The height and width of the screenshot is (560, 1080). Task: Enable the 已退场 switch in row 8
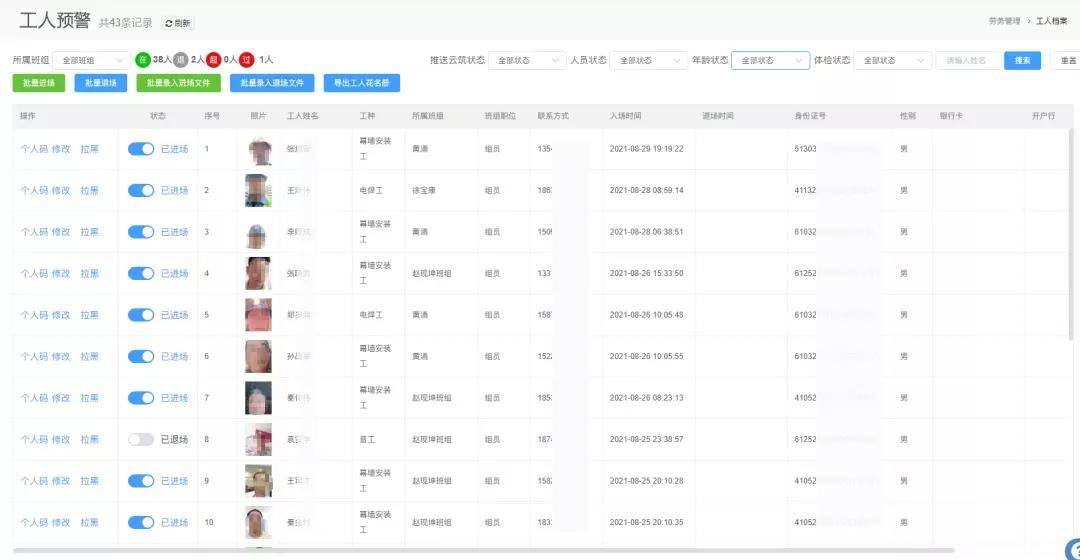pos(141,439)
